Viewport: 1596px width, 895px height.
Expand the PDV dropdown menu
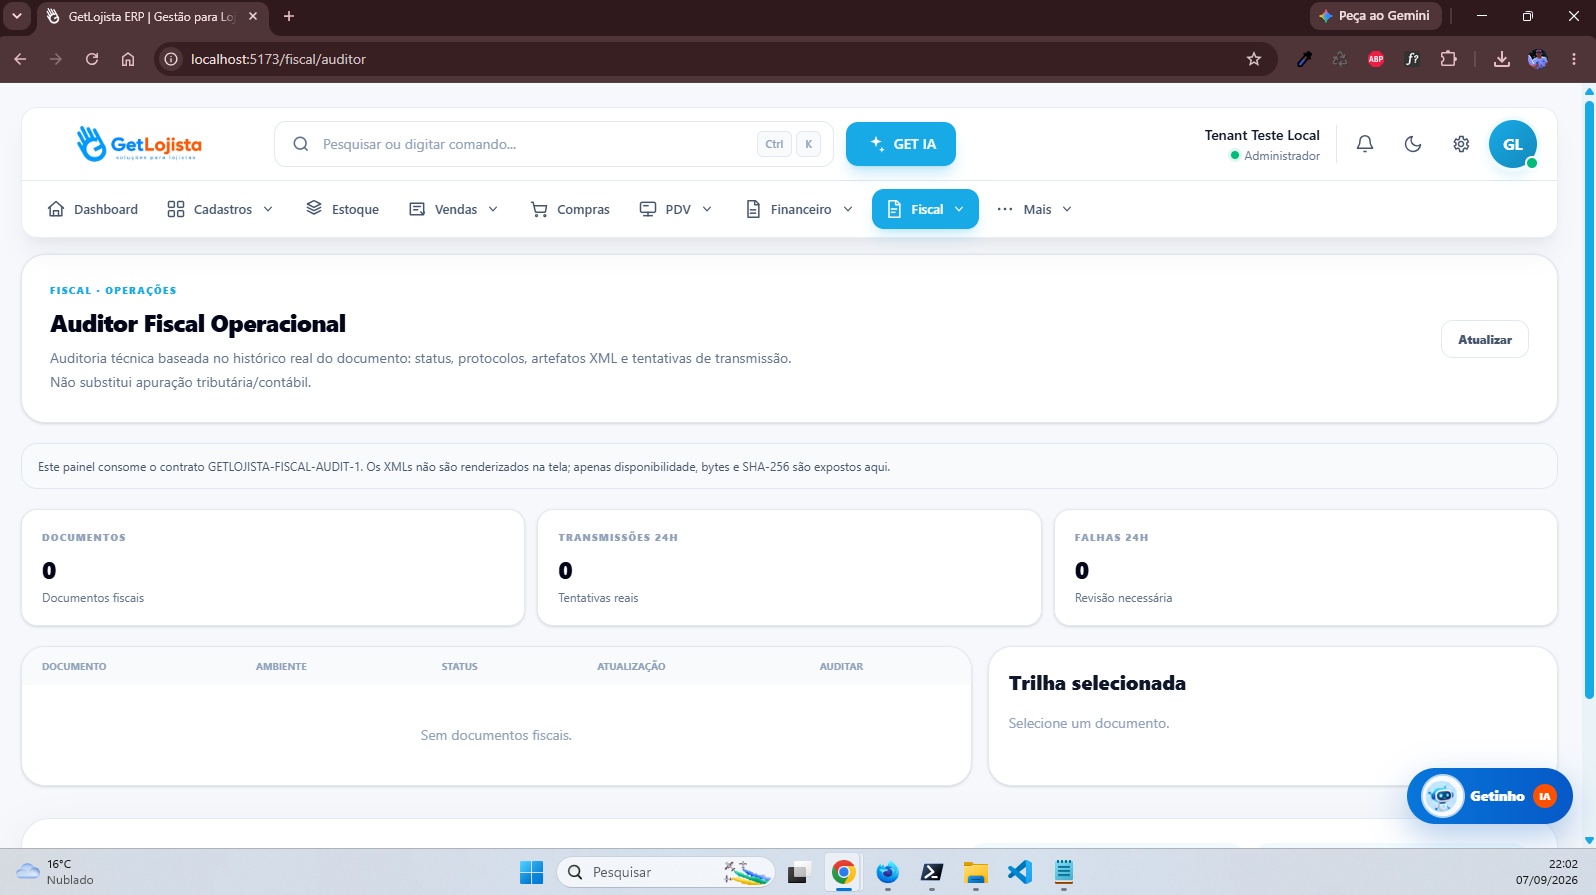point(676,209)
